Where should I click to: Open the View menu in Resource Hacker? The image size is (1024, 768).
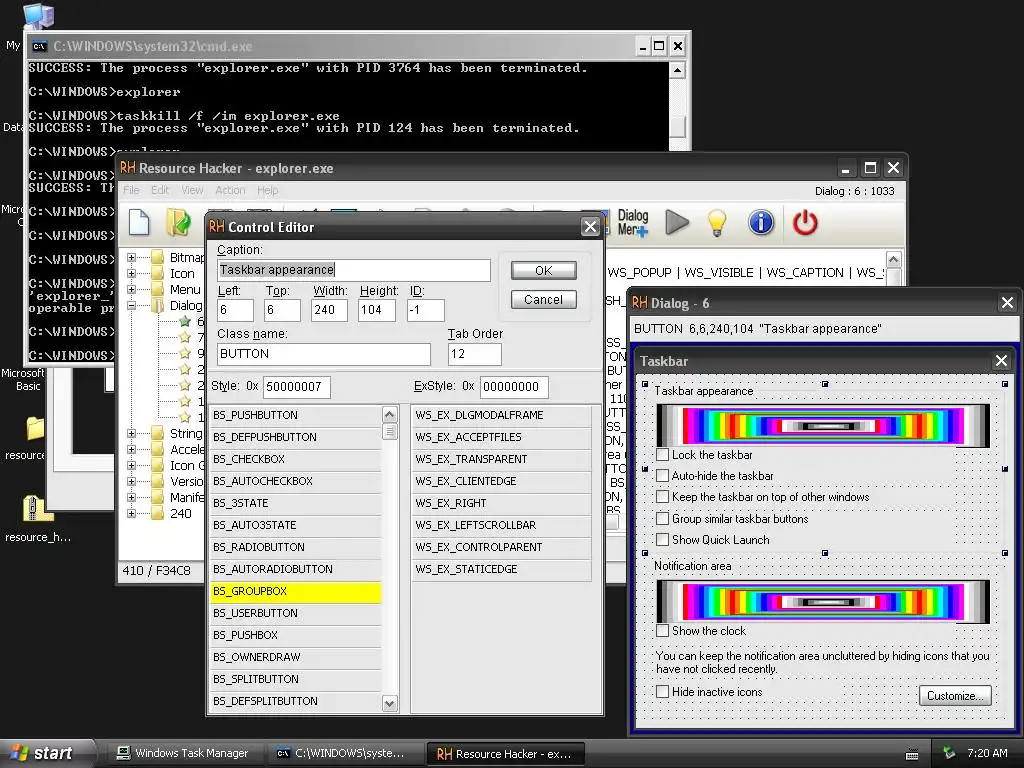click(193, 190)
